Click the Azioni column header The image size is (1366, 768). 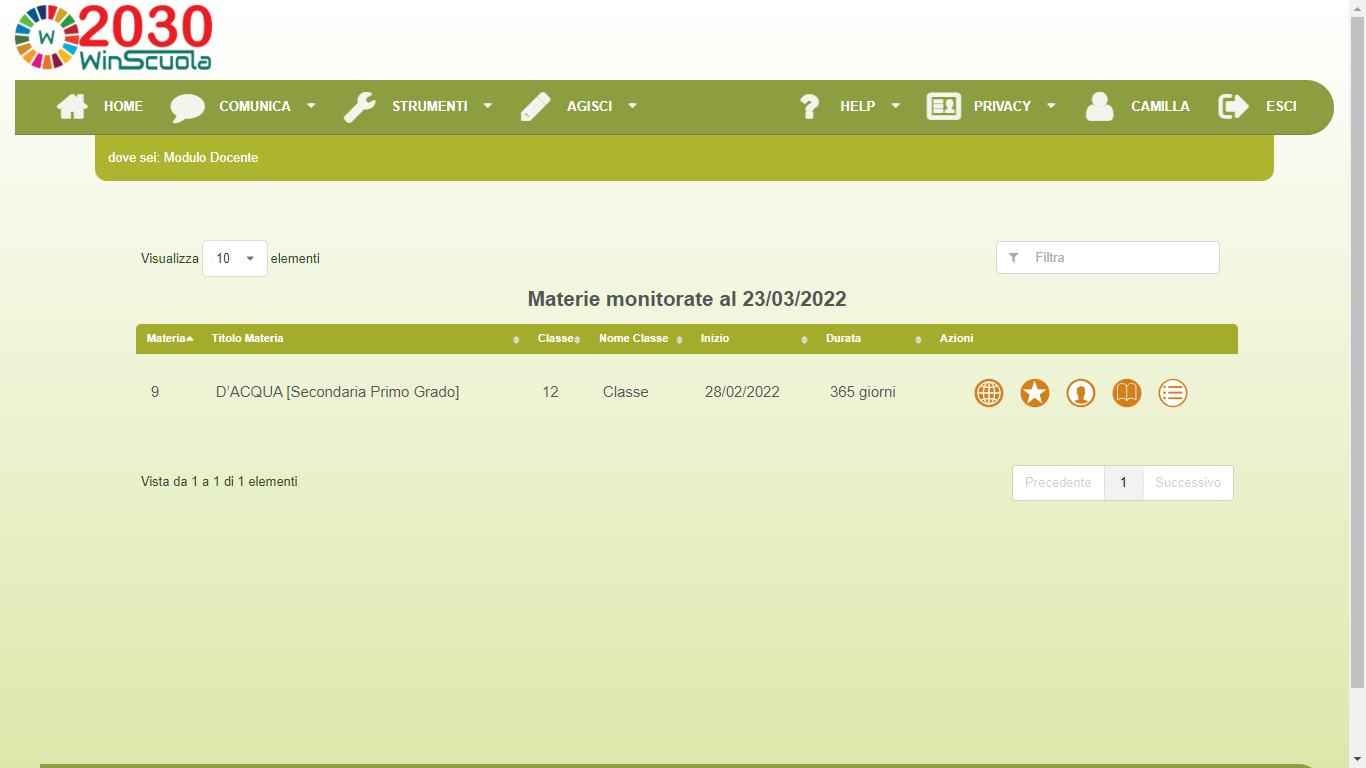(x=957, y=338)
